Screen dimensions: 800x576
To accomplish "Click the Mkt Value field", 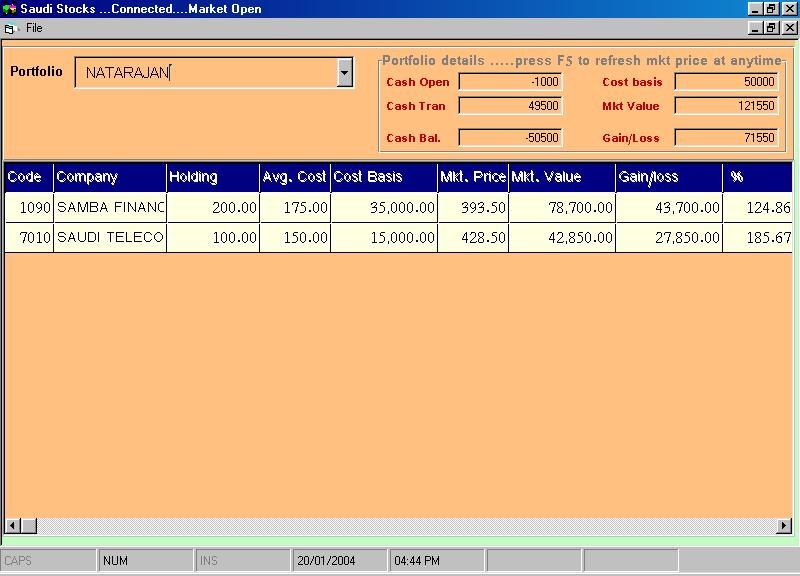I will (x=726, y=106).
